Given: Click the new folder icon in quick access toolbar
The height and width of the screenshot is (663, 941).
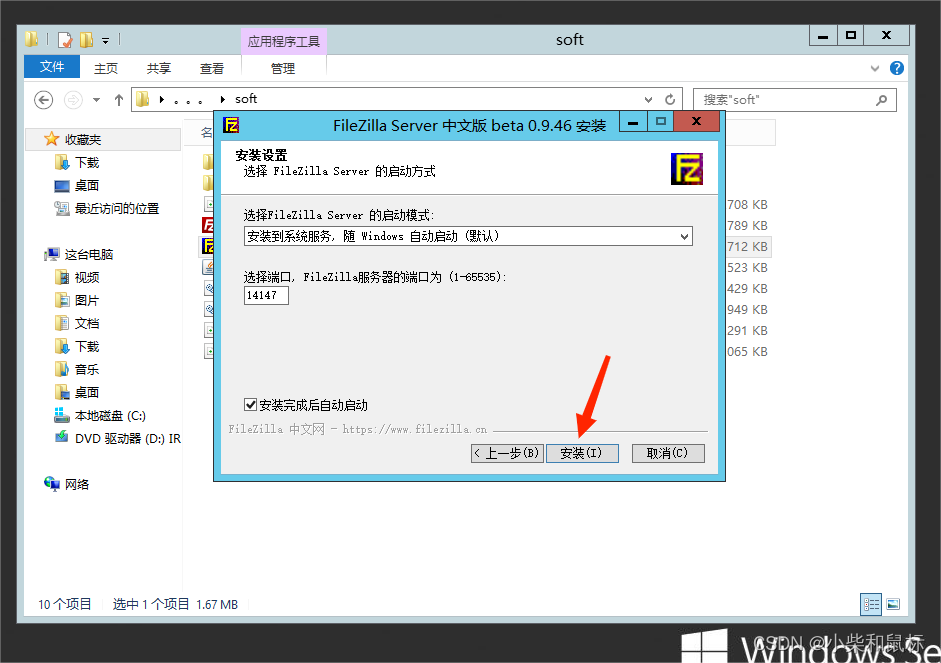Looking at the screenshot, I should pyautogui.click(x=87, y=40).
